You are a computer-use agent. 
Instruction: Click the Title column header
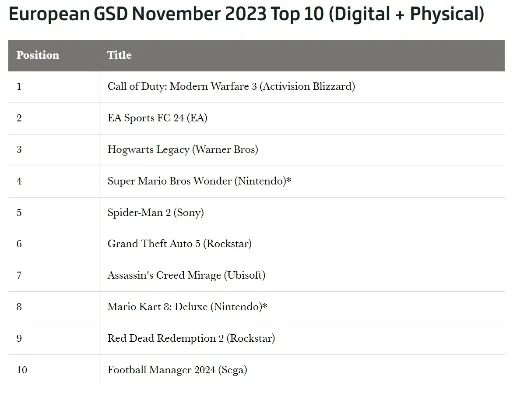pos(119,55)
